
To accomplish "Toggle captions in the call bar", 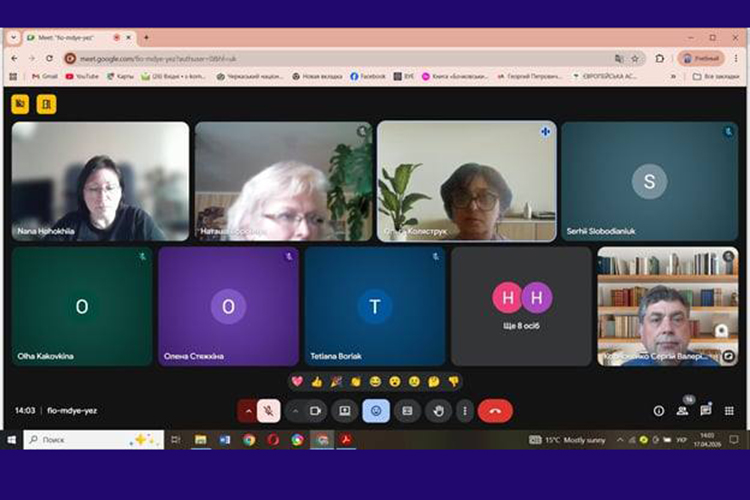I will 407,410.
